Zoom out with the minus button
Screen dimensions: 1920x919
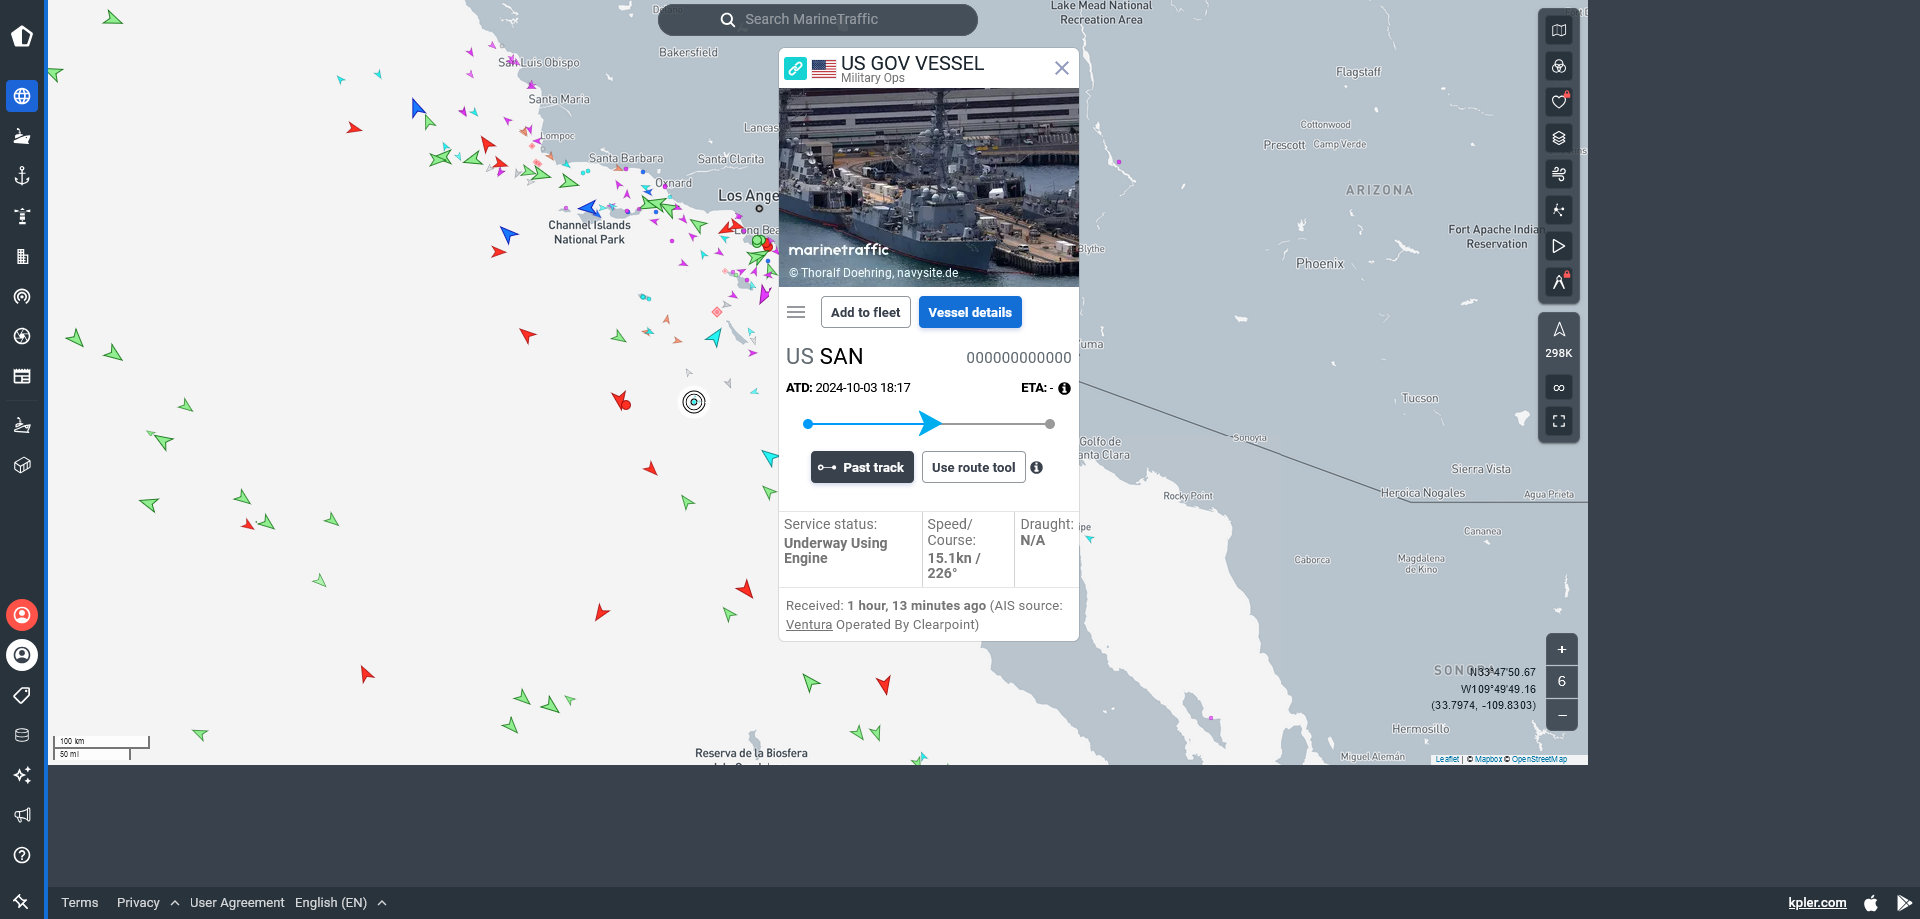coord(1562,715)
